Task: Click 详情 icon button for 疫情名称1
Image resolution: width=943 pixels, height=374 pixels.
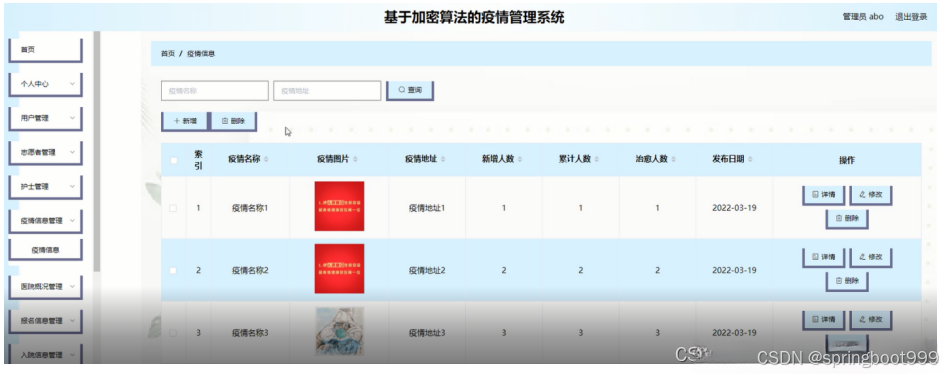Action: [823, 195]
